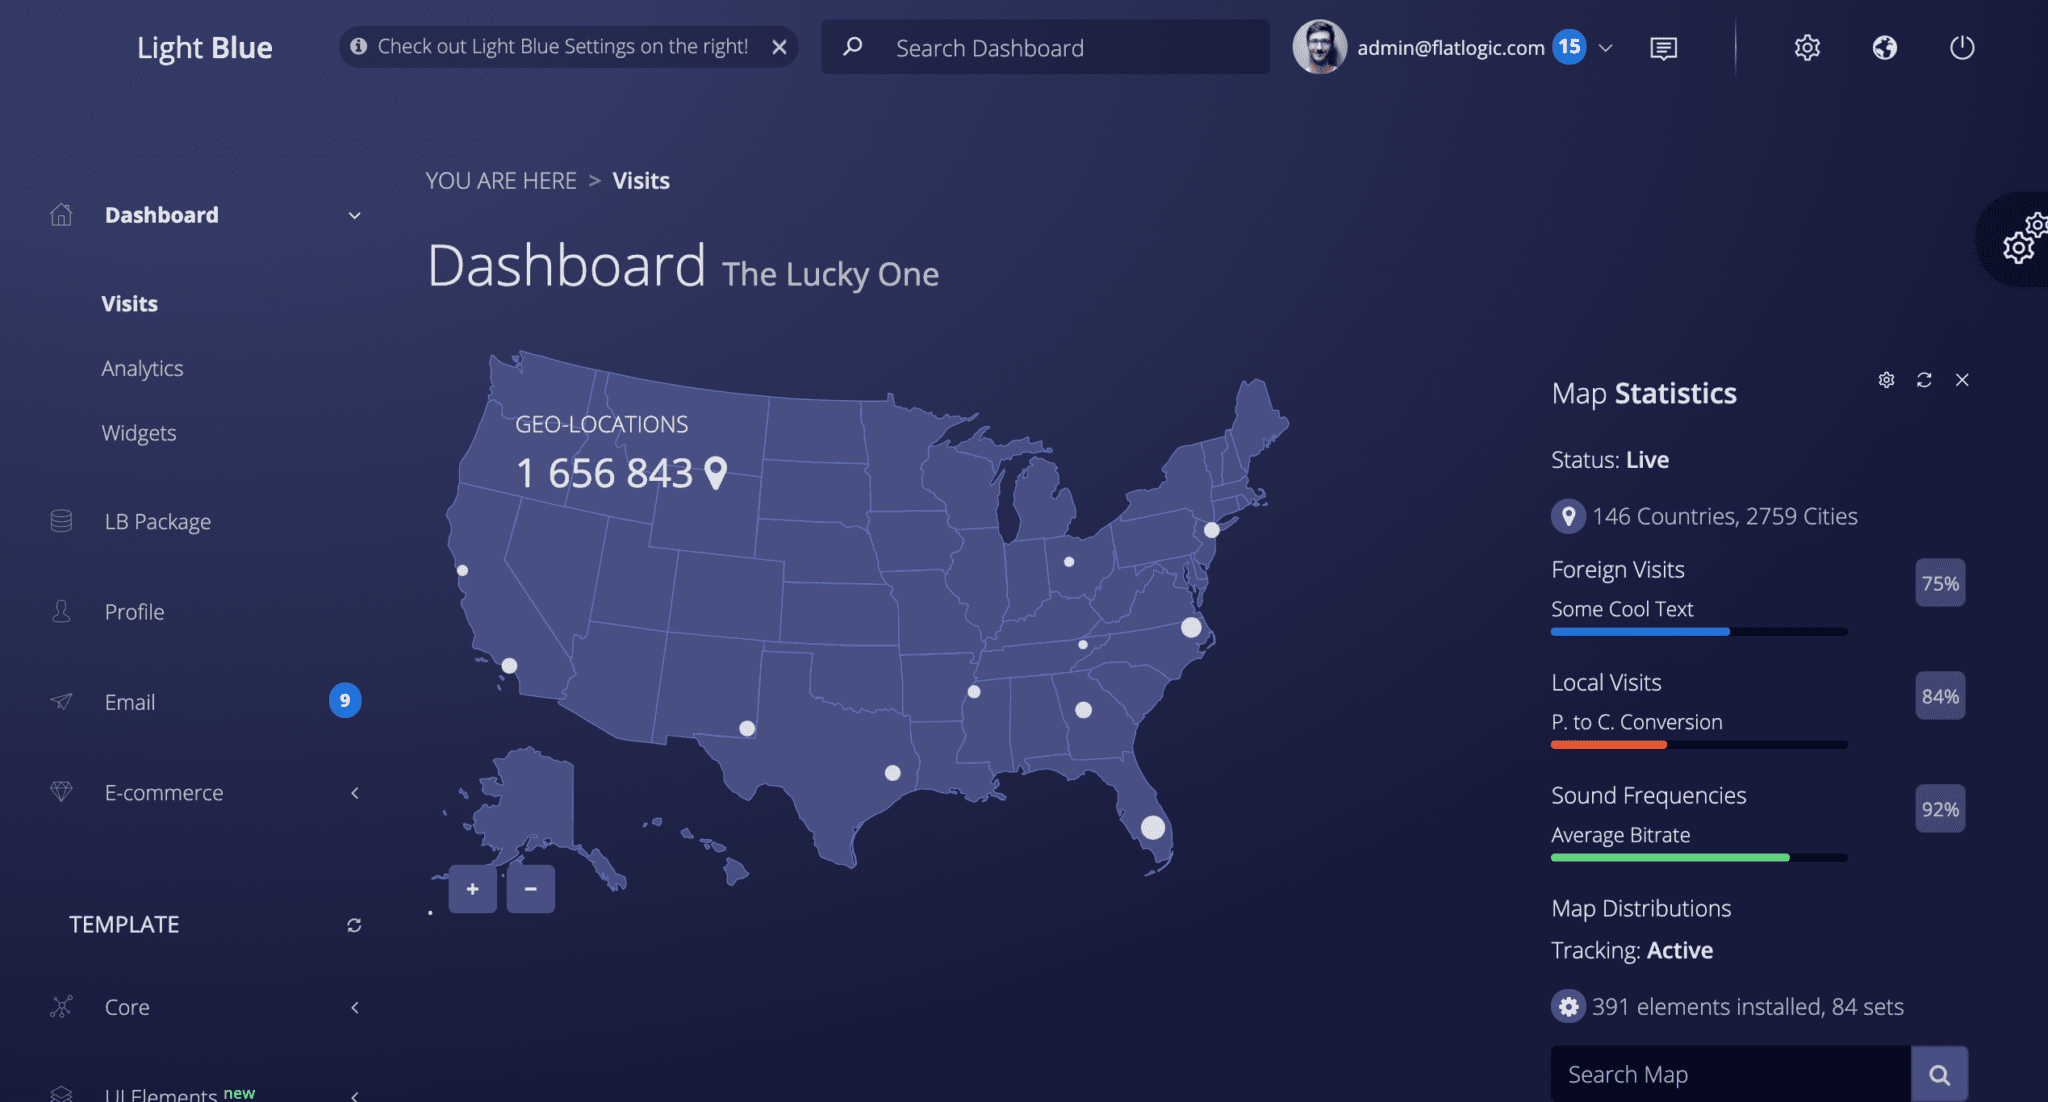Click the Map Statistics widget gear icon

(x=1886, y=380)
